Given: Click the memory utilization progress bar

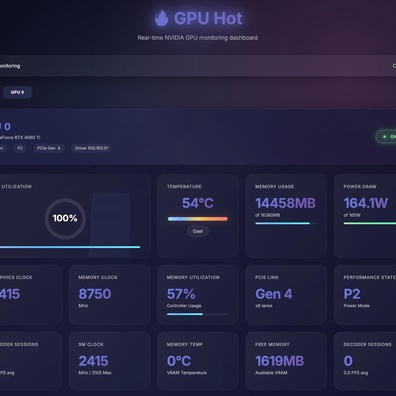Looking at the screenshot, I should click(x=198, y=314).
